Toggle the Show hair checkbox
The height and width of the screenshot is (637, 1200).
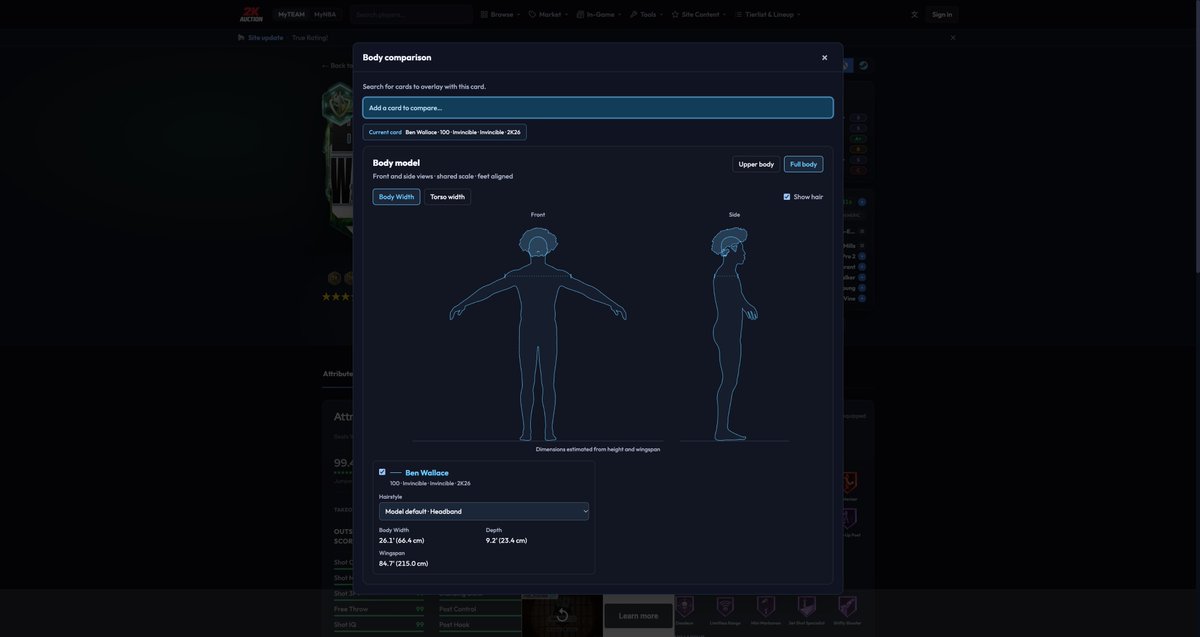pyautogui.click(x=787, y=197)
